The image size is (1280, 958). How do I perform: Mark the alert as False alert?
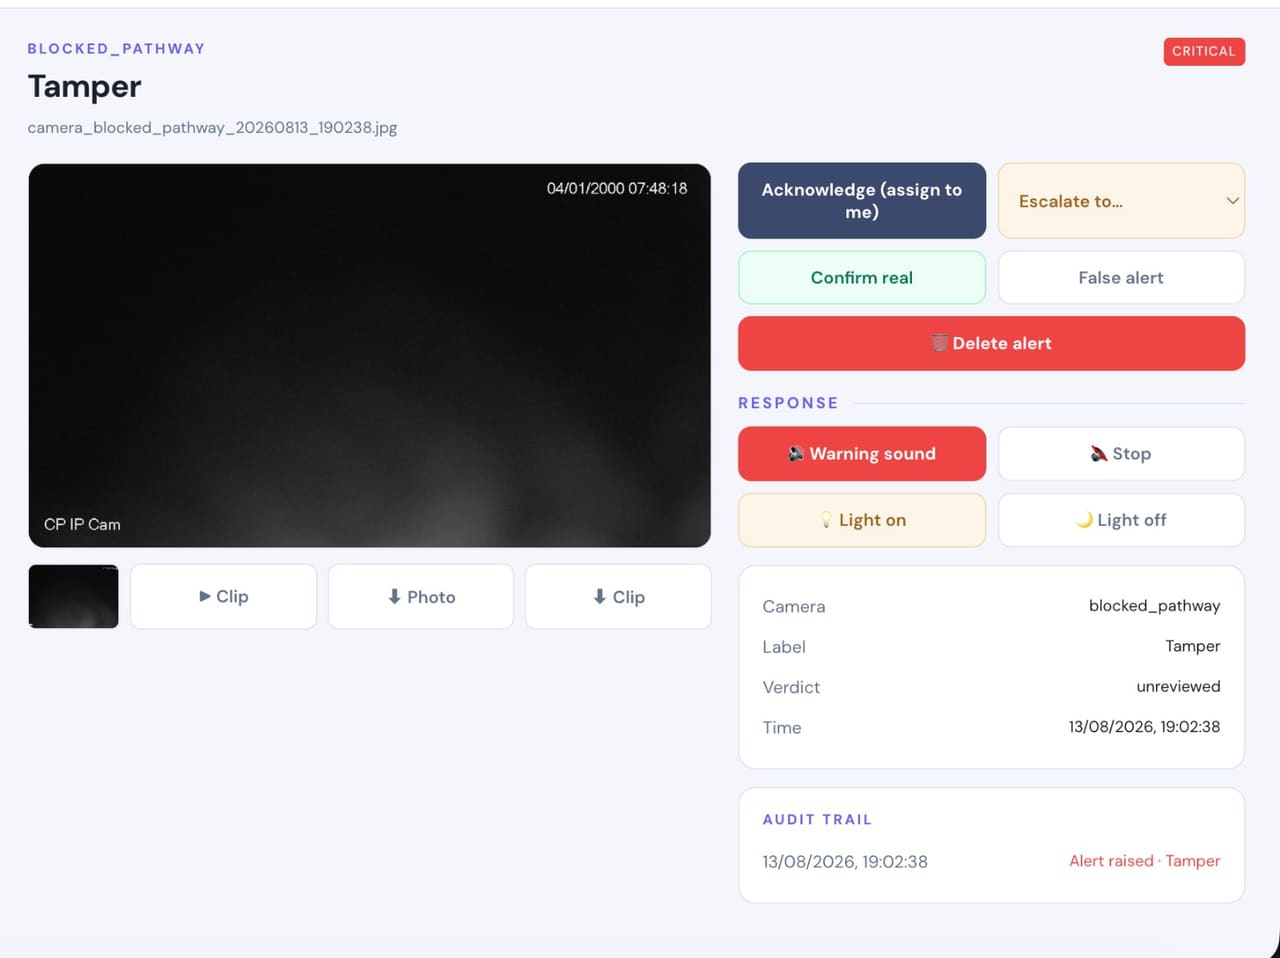point(1121,278)
